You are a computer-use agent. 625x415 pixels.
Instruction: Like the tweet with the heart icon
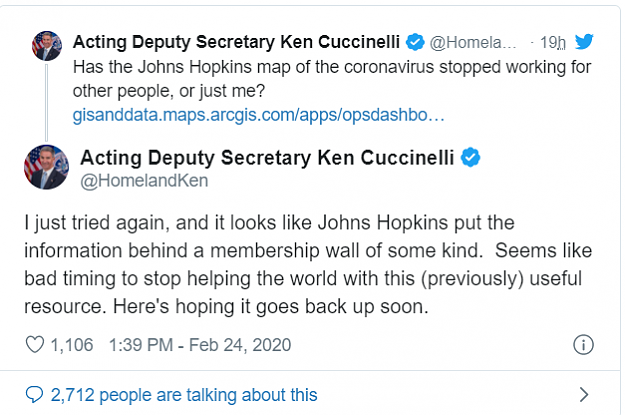pos(35,344)
